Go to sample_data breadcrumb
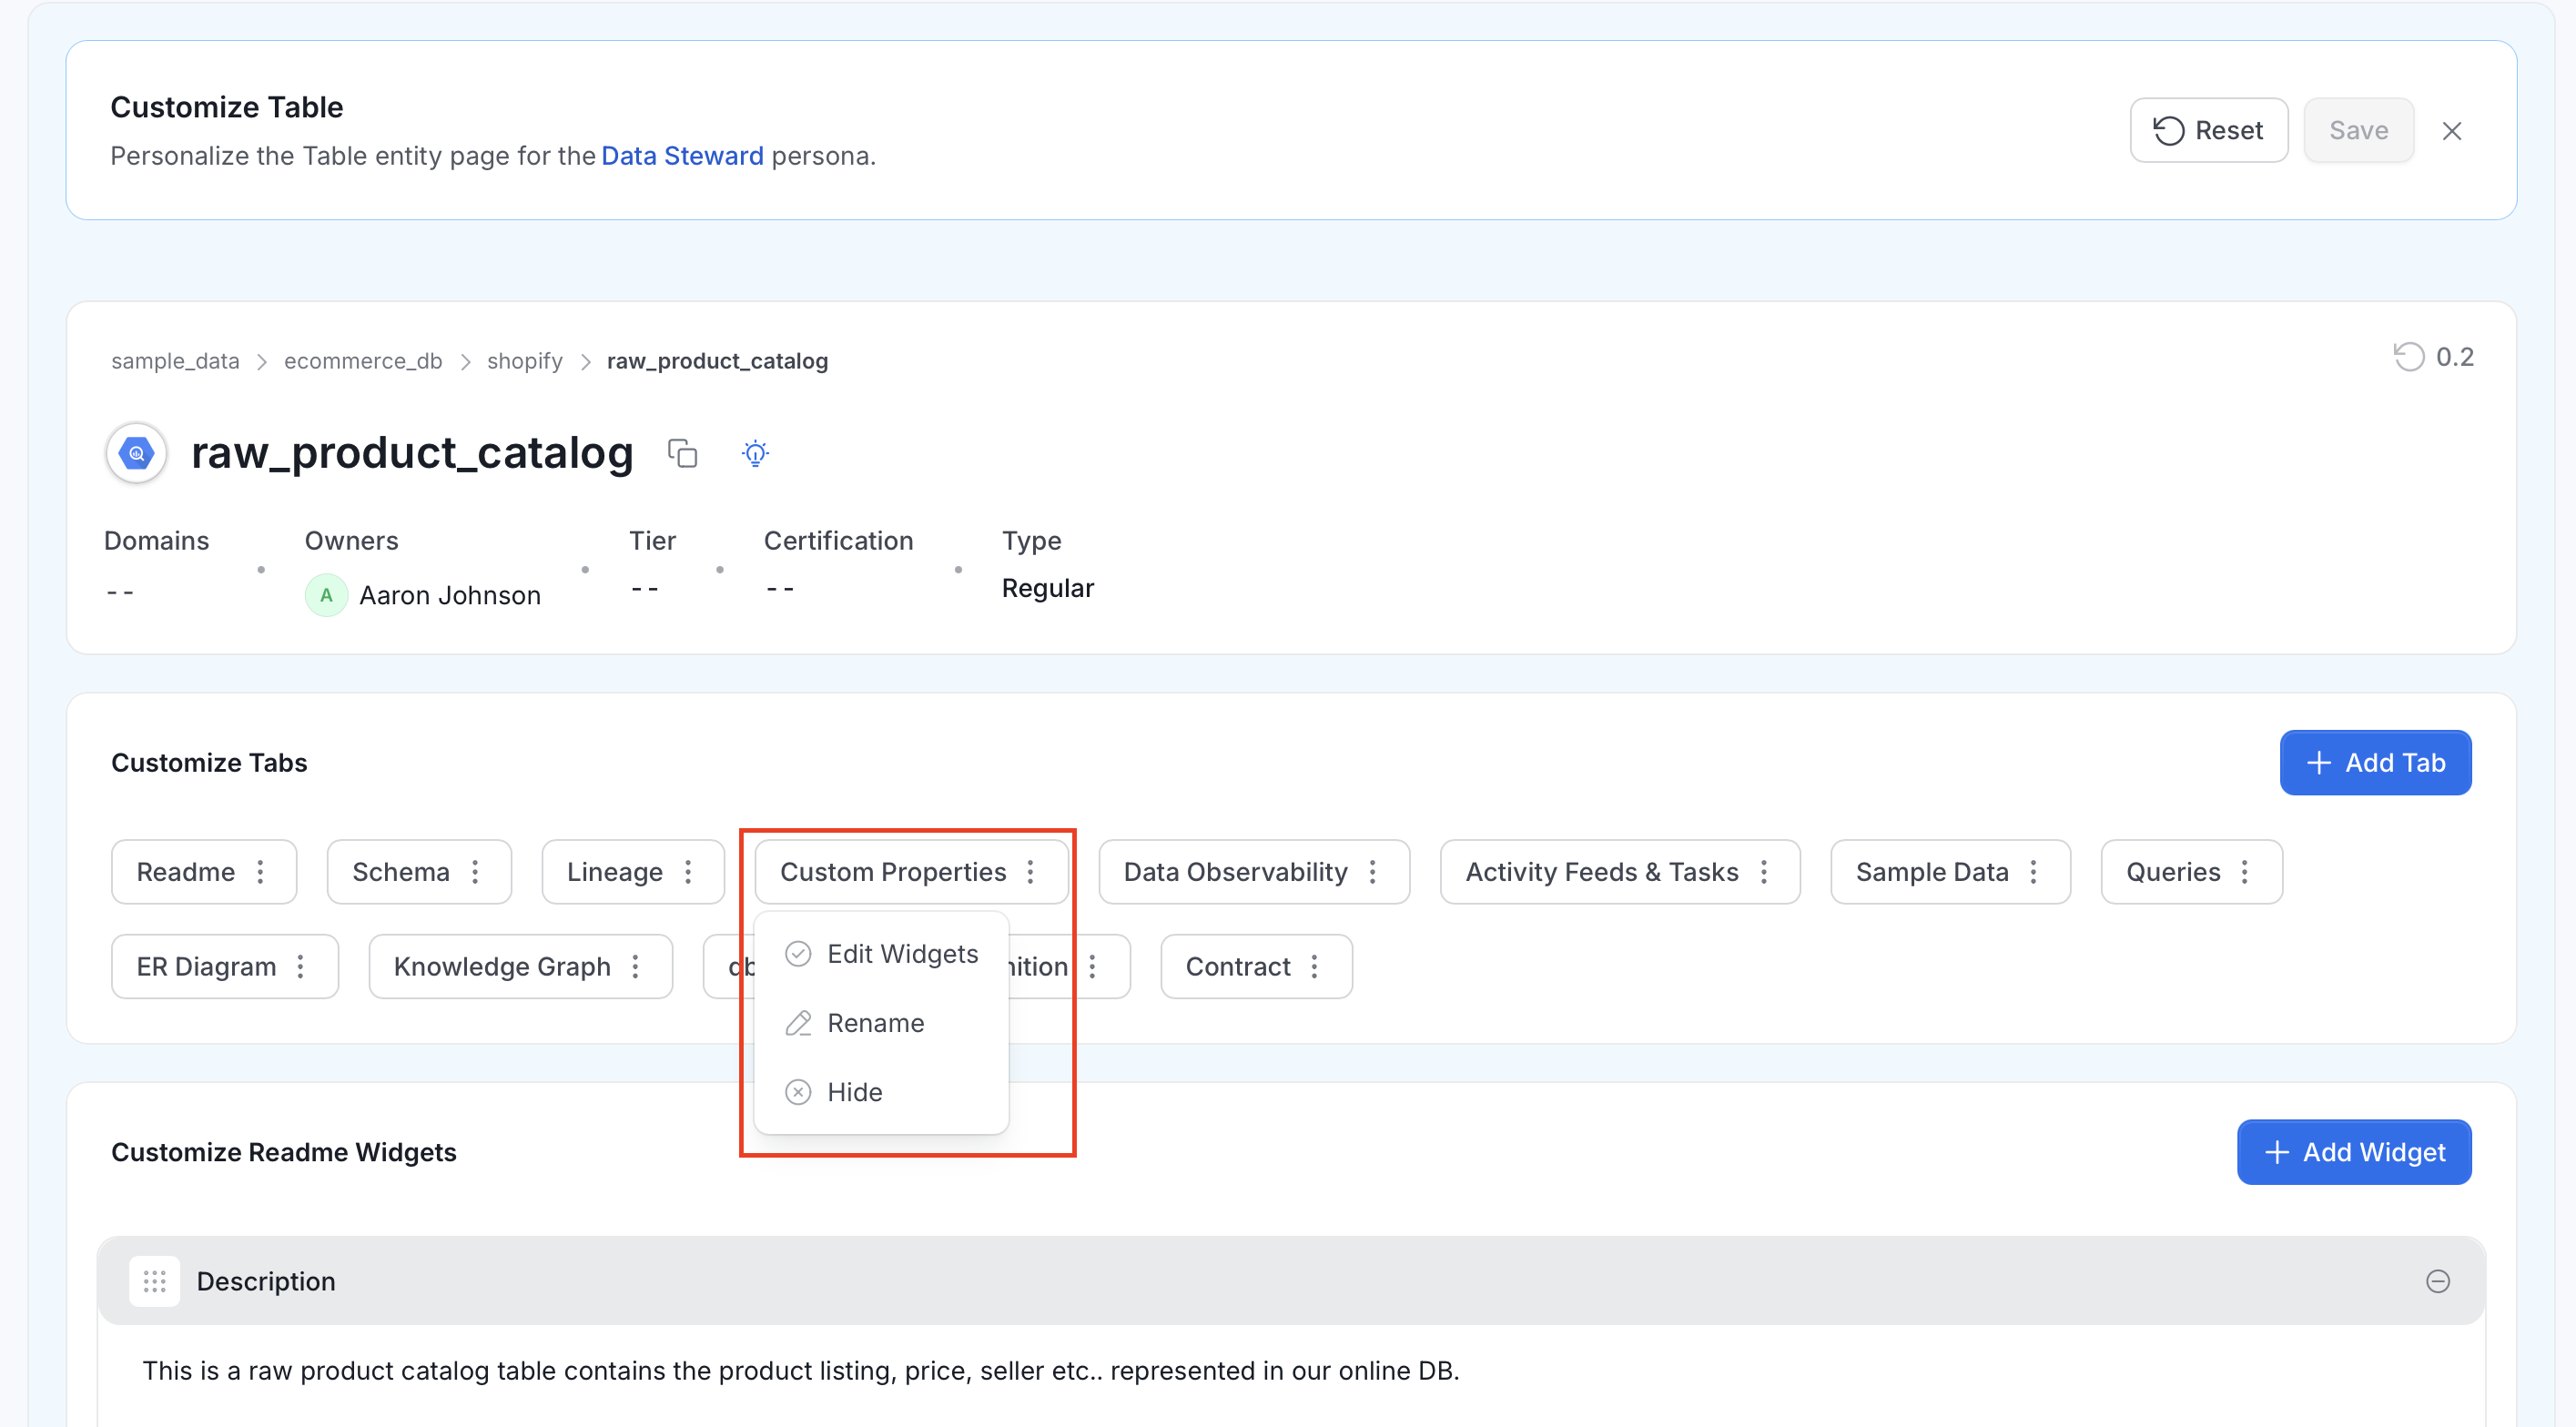 (x=175, y=361)
